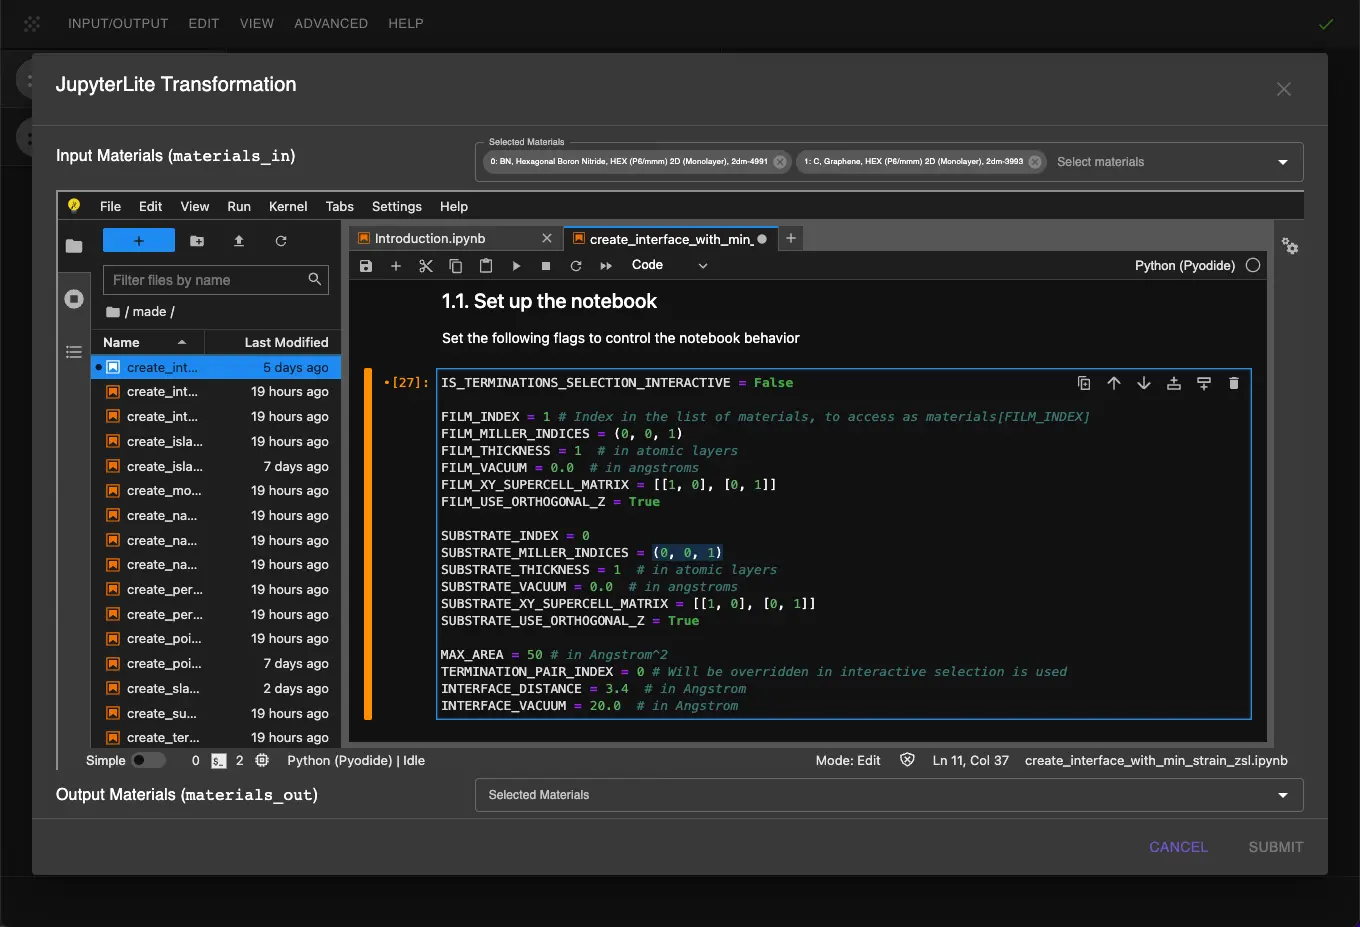Move the cell up with arrow icon

pyautogui.click(x=1113, y=383)
